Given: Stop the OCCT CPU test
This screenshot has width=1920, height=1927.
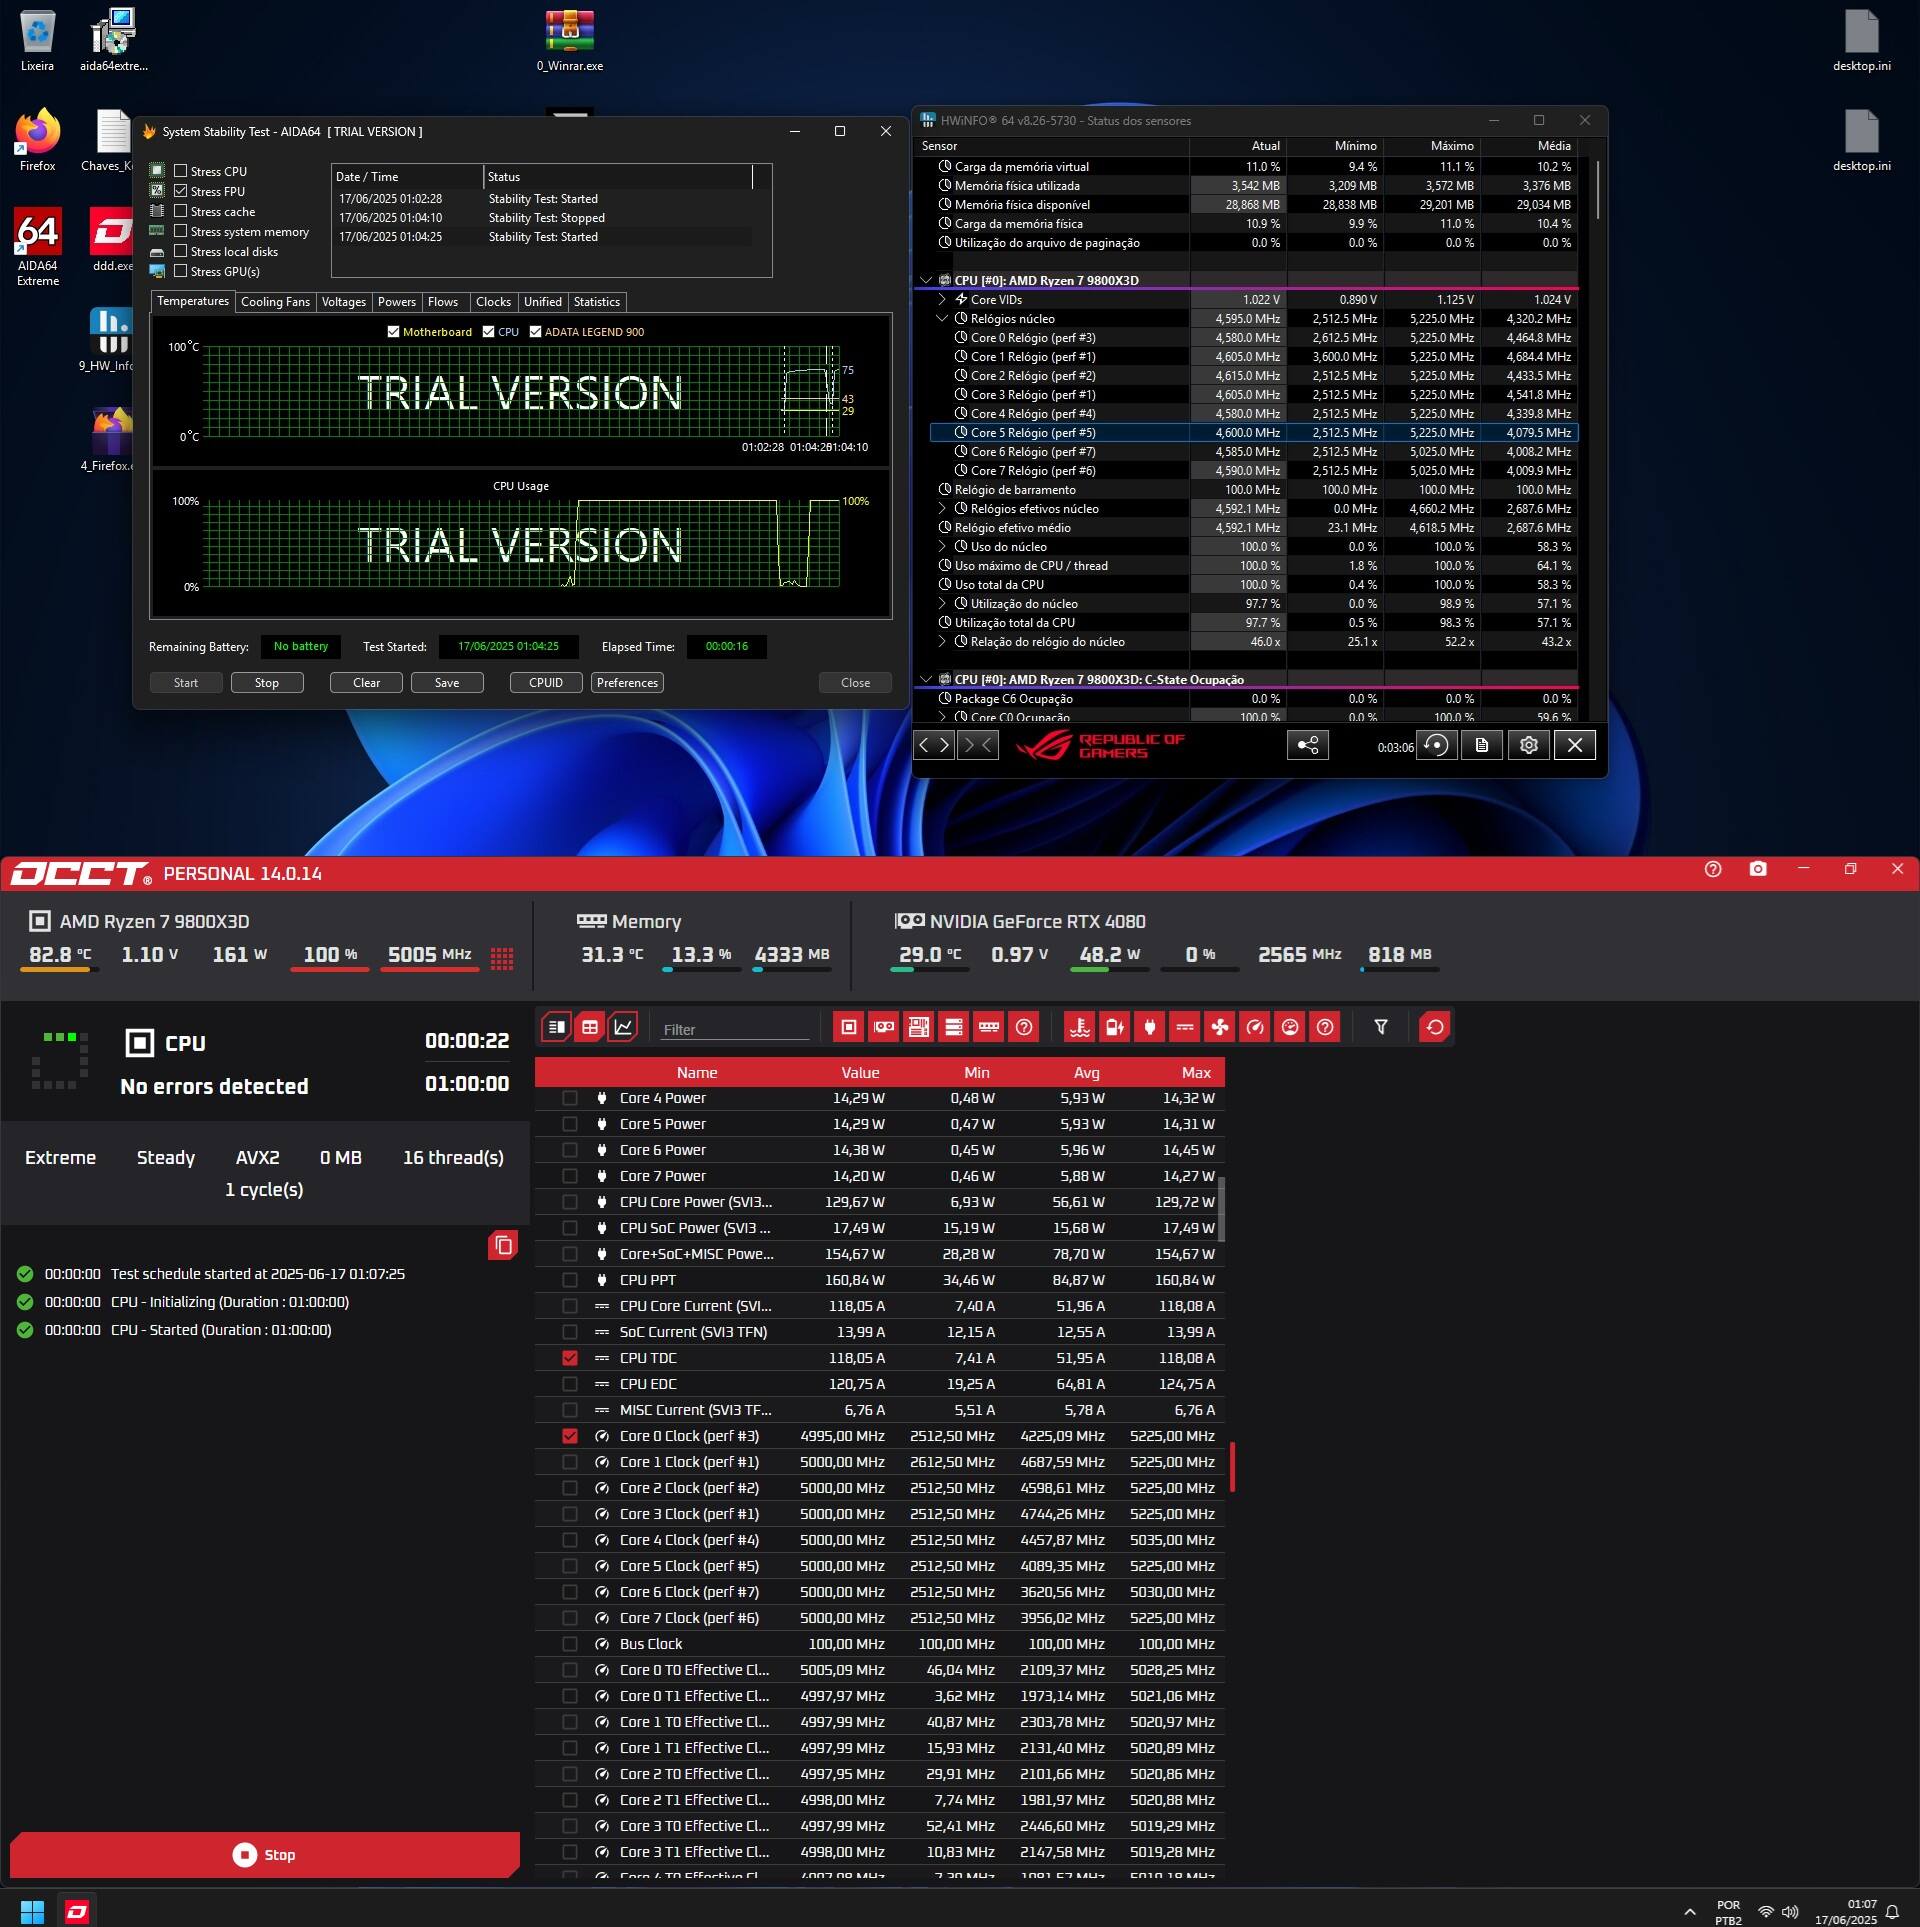Looking at the screenshot, I should tap(265, 1854).
